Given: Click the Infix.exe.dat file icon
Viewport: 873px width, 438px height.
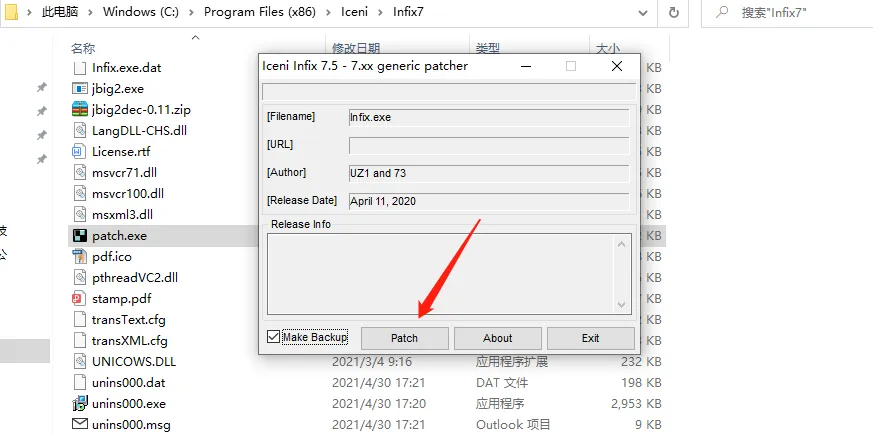Looking at the screenshot, I should tap(80, 68).
